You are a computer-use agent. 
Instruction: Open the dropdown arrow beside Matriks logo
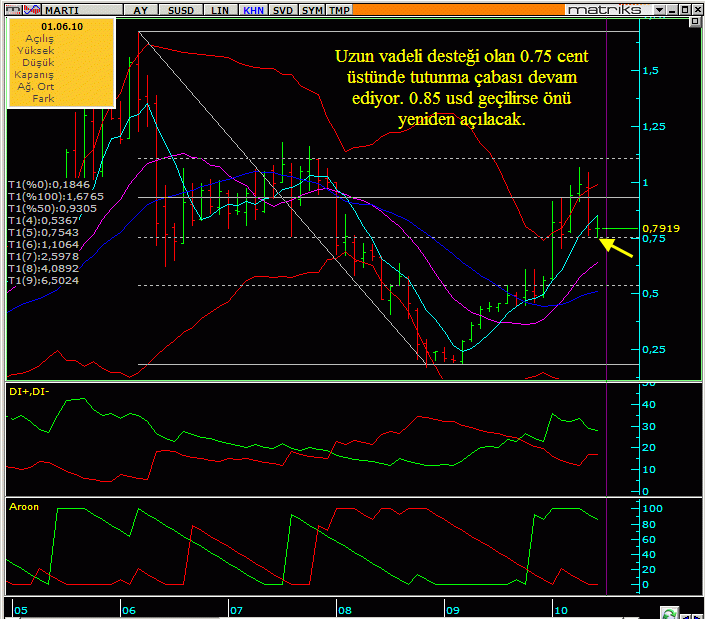658,9
